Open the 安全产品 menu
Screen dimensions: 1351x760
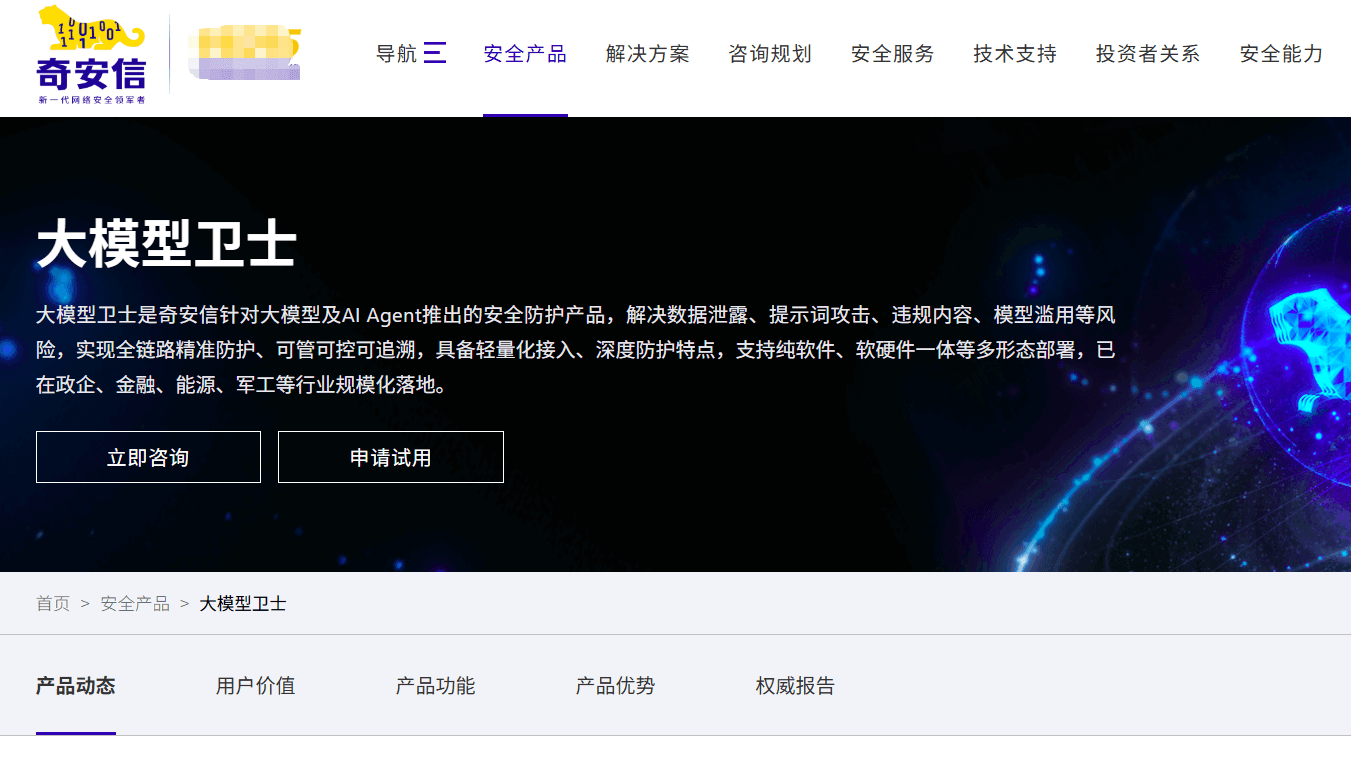click(525, 54)
